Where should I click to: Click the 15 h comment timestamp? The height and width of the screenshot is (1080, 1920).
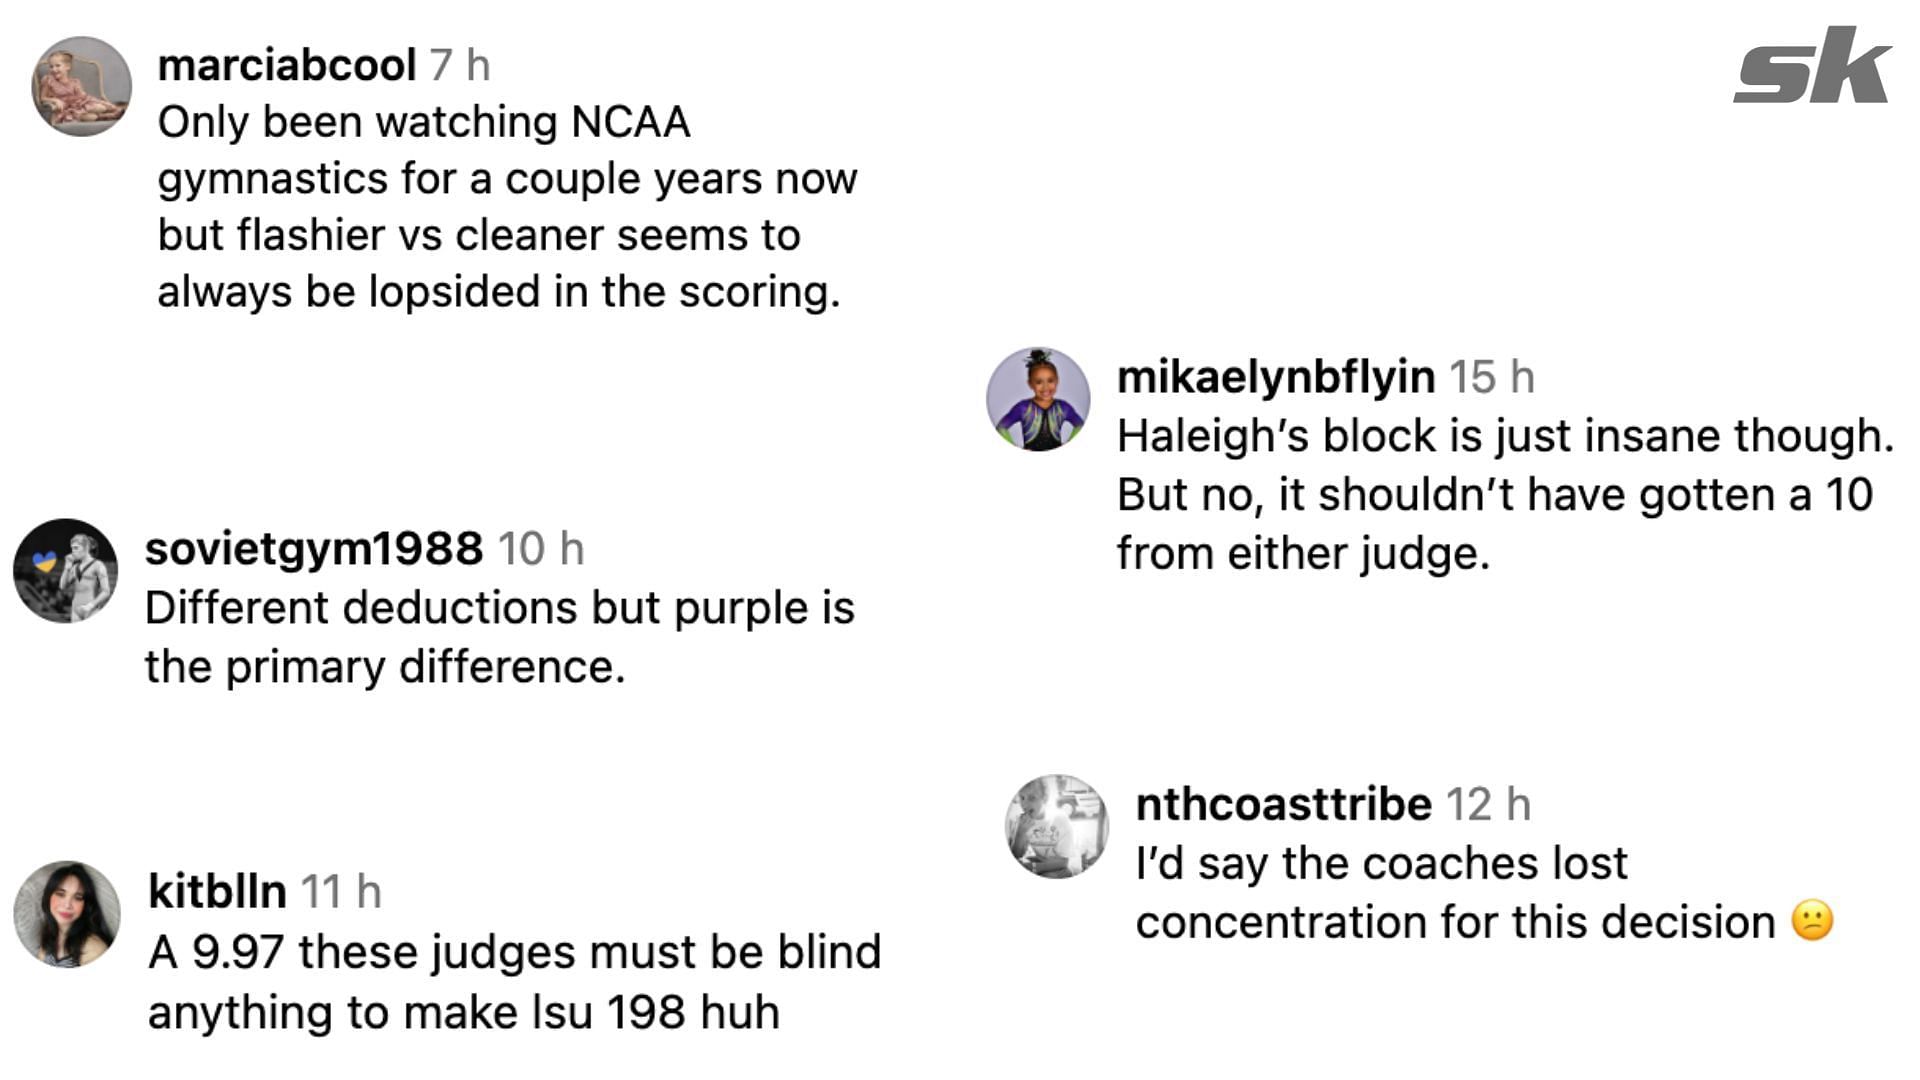(x=1492, y=377)
